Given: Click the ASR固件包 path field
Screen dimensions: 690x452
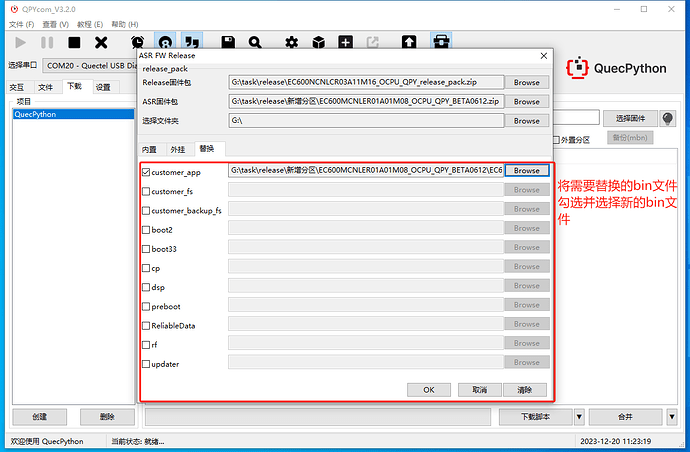Looking at the screenshot, I should [366, 102].
